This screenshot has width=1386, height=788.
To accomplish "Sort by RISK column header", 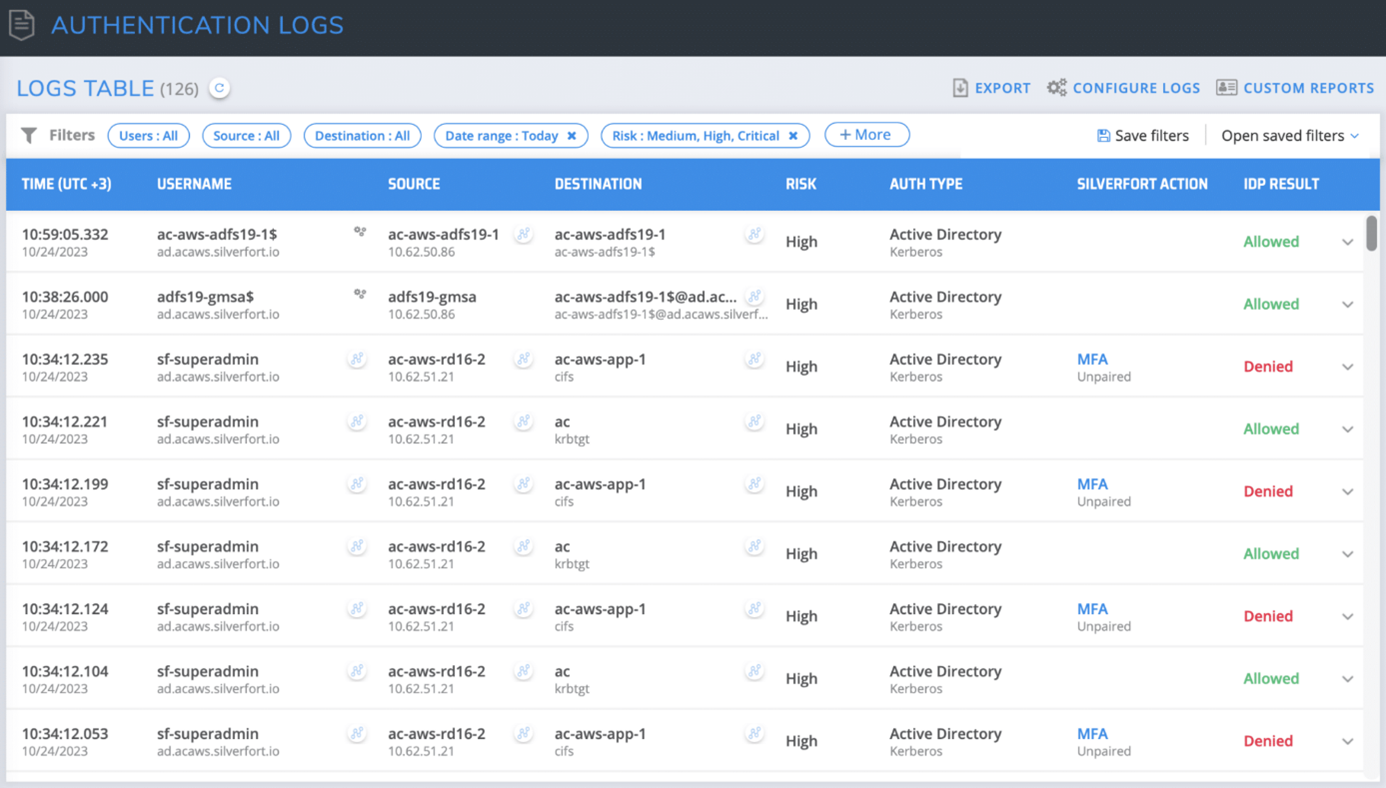I will point(801,184).
